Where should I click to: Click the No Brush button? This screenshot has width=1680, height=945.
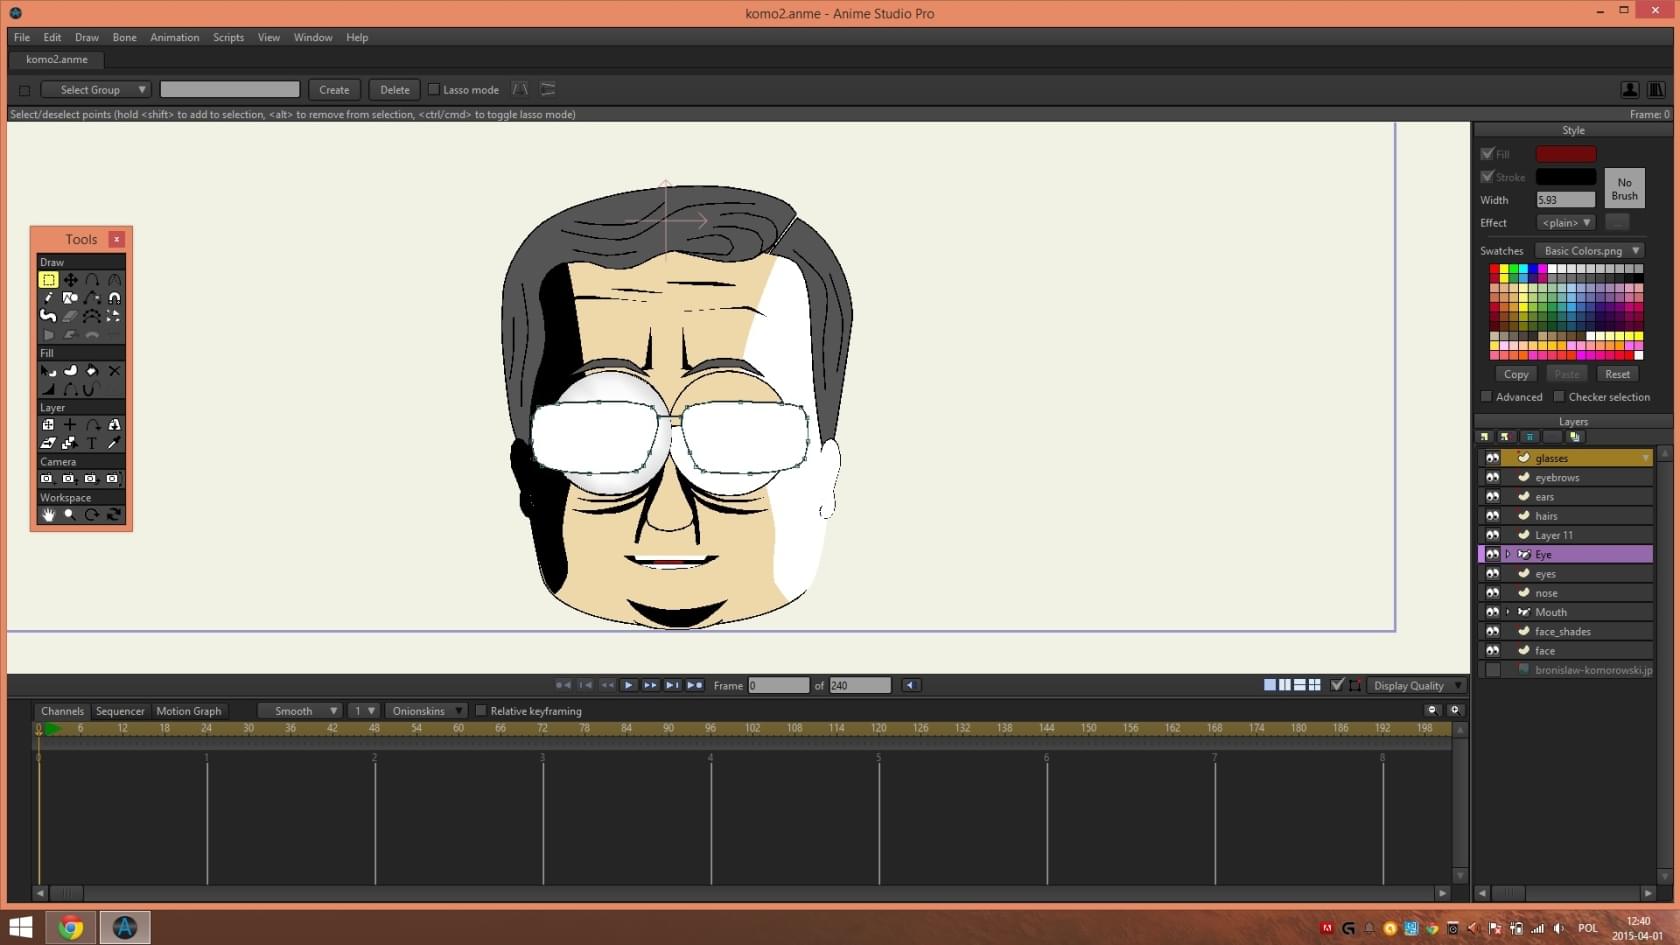coord(1624,189)
